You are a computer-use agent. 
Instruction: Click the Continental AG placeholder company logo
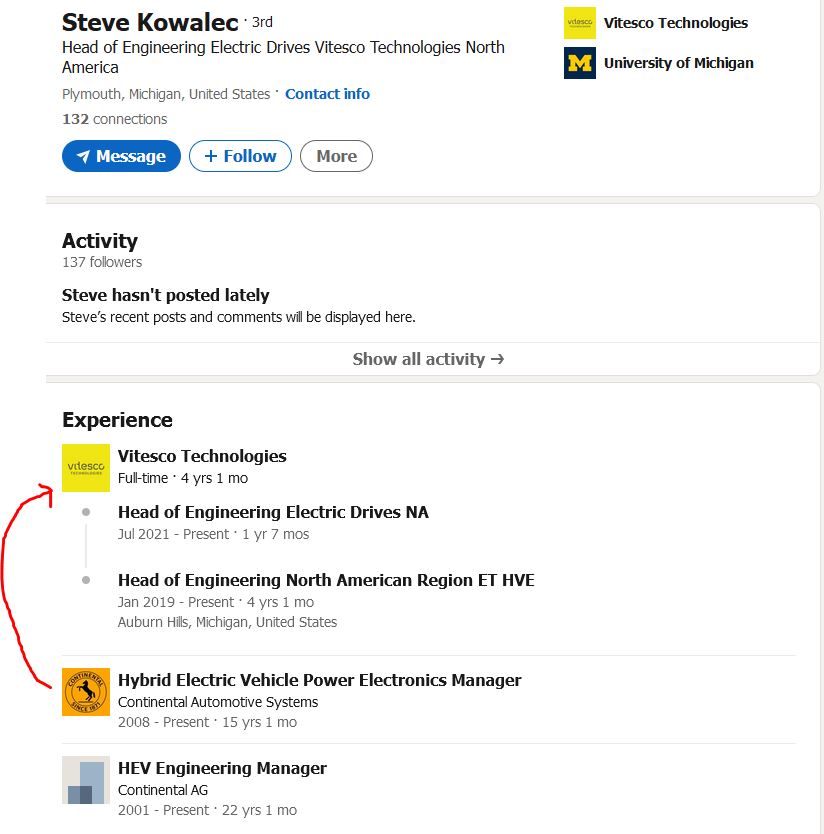[x=86, y=780]
